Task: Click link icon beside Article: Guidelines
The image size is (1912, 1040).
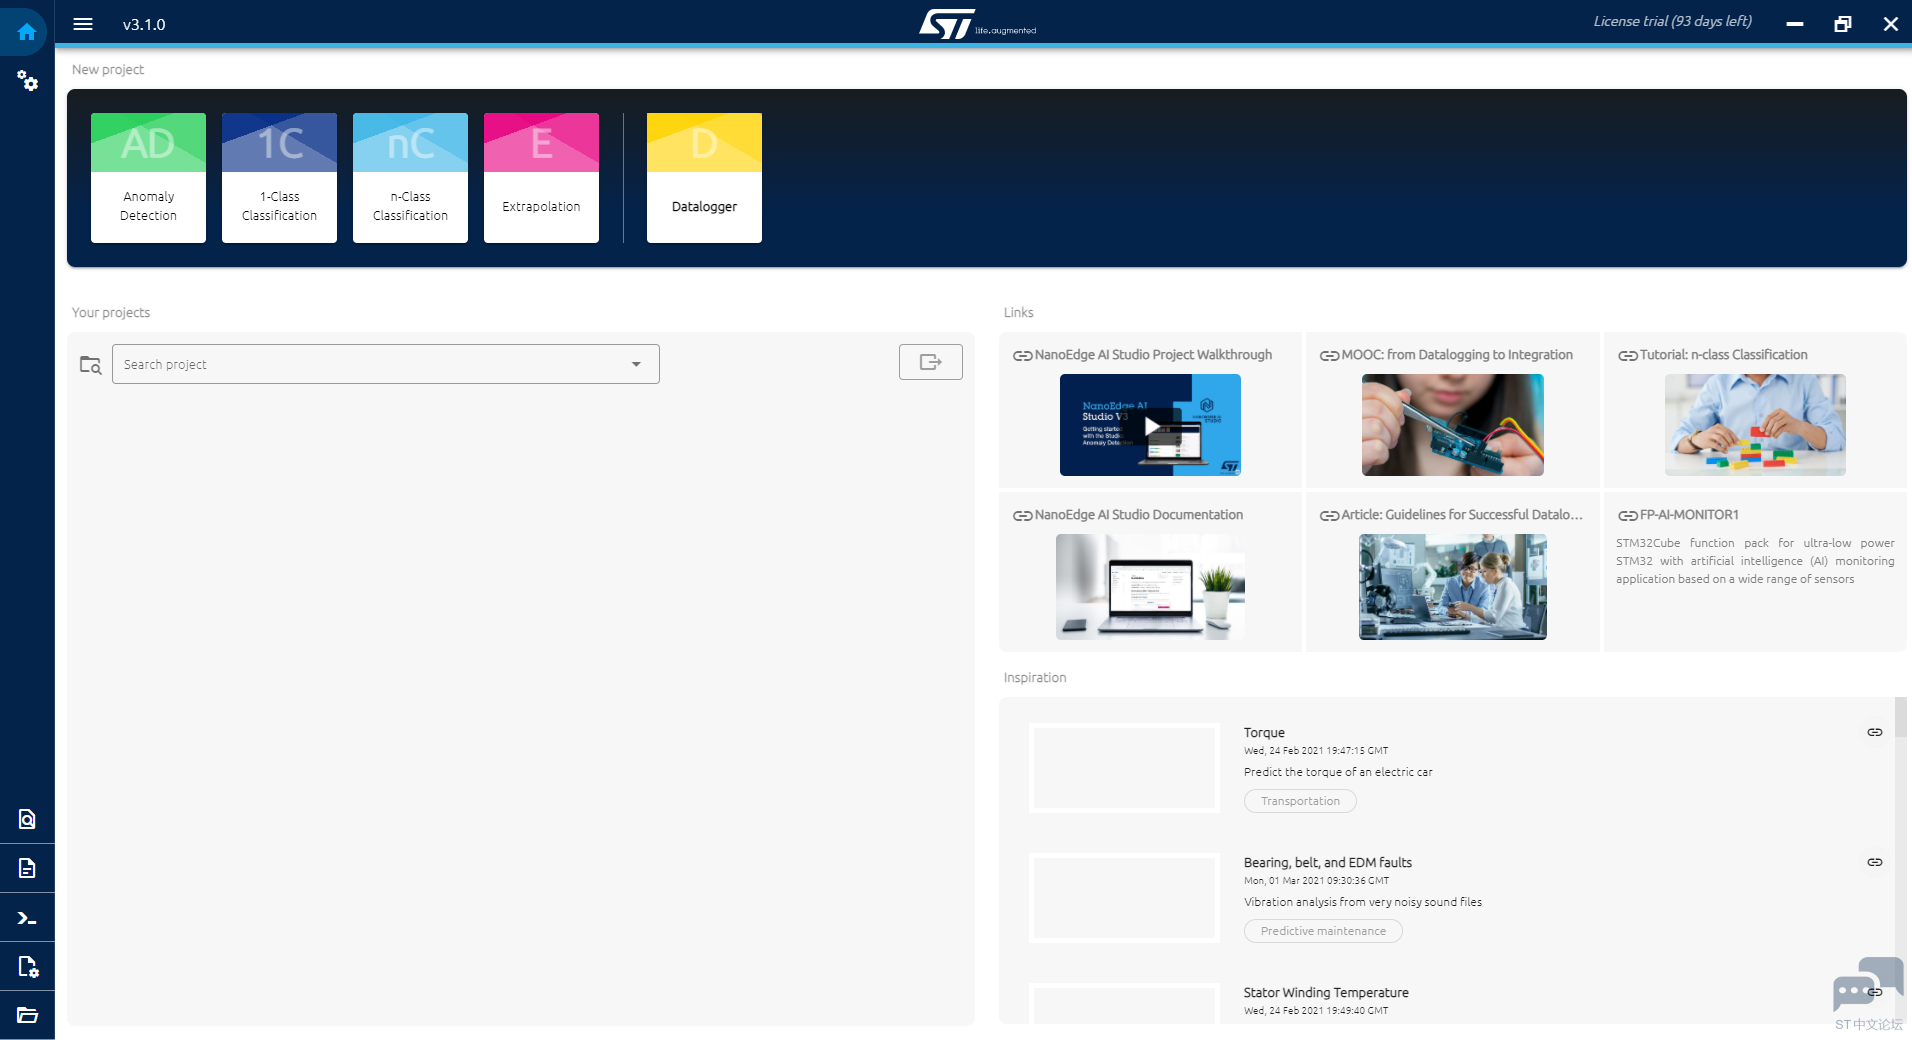Action: [x=1329, y=516]
